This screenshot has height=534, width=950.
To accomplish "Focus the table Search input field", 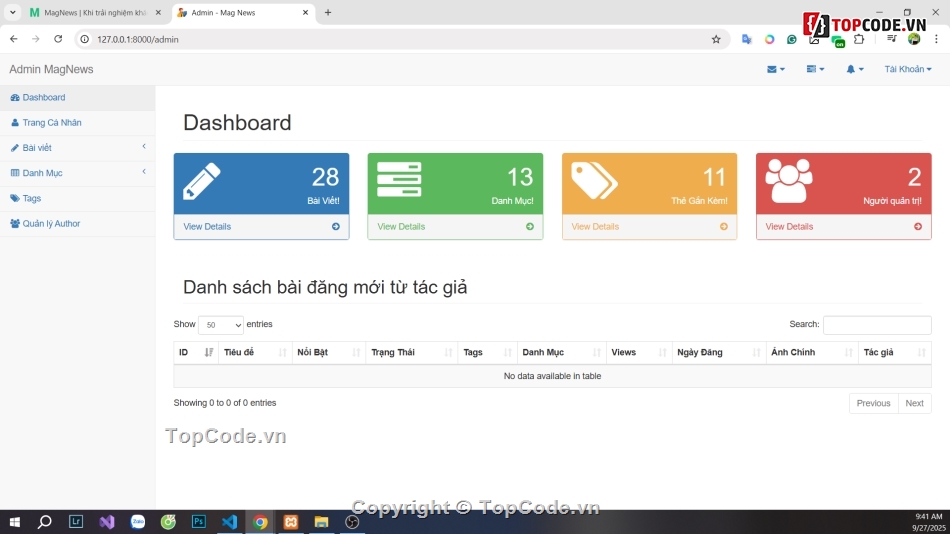I will pyautogui.click(x=877, y=325).
